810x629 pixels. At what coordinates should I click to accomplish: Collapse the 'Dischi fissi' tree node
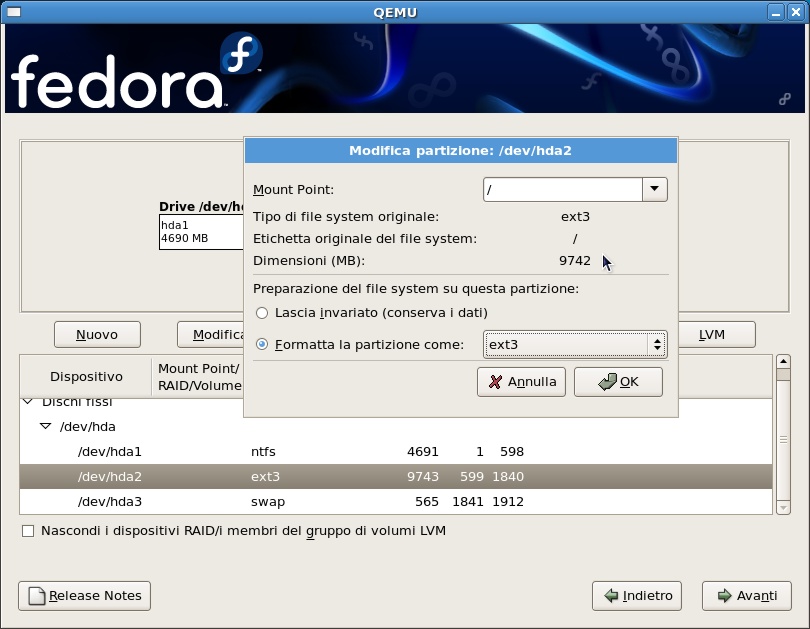pos(28,401)
